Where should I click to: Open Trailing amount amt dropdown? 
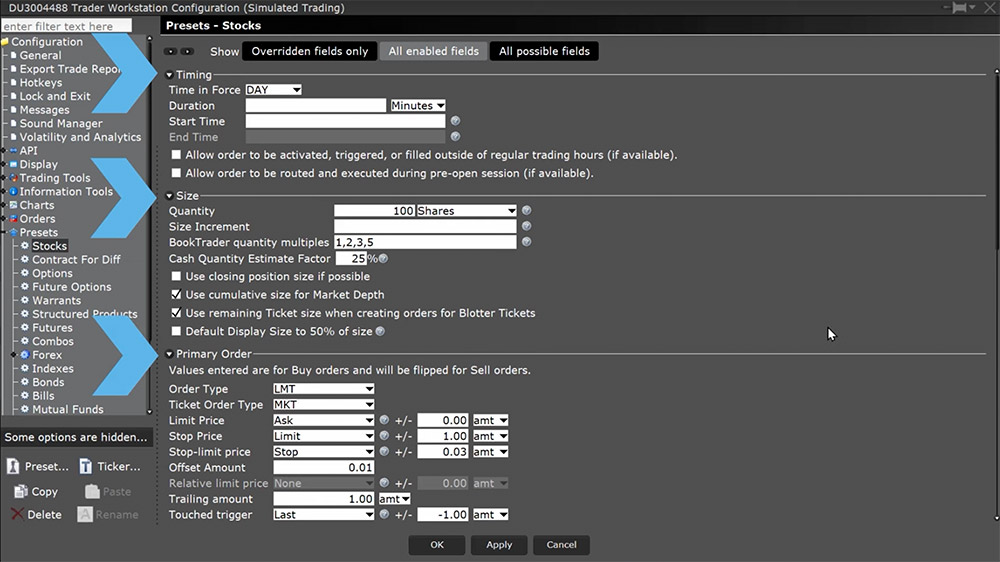395,499
